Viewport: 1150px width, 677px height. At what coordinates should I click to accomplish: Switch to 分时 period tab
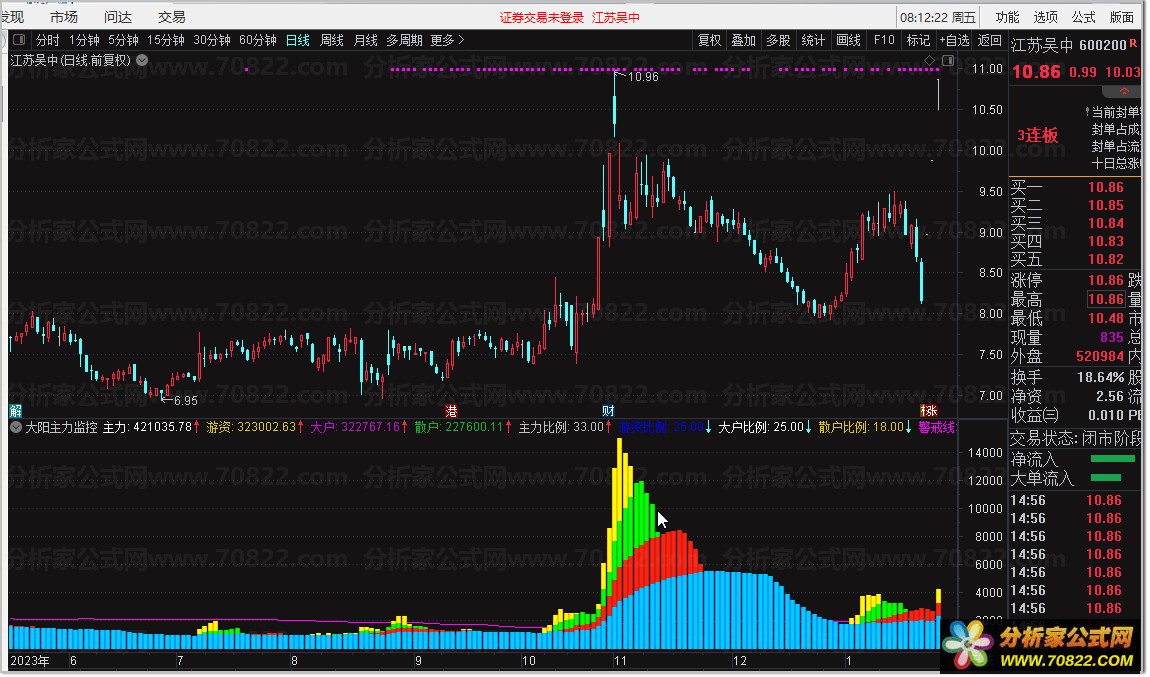click(x=48, y=40)
